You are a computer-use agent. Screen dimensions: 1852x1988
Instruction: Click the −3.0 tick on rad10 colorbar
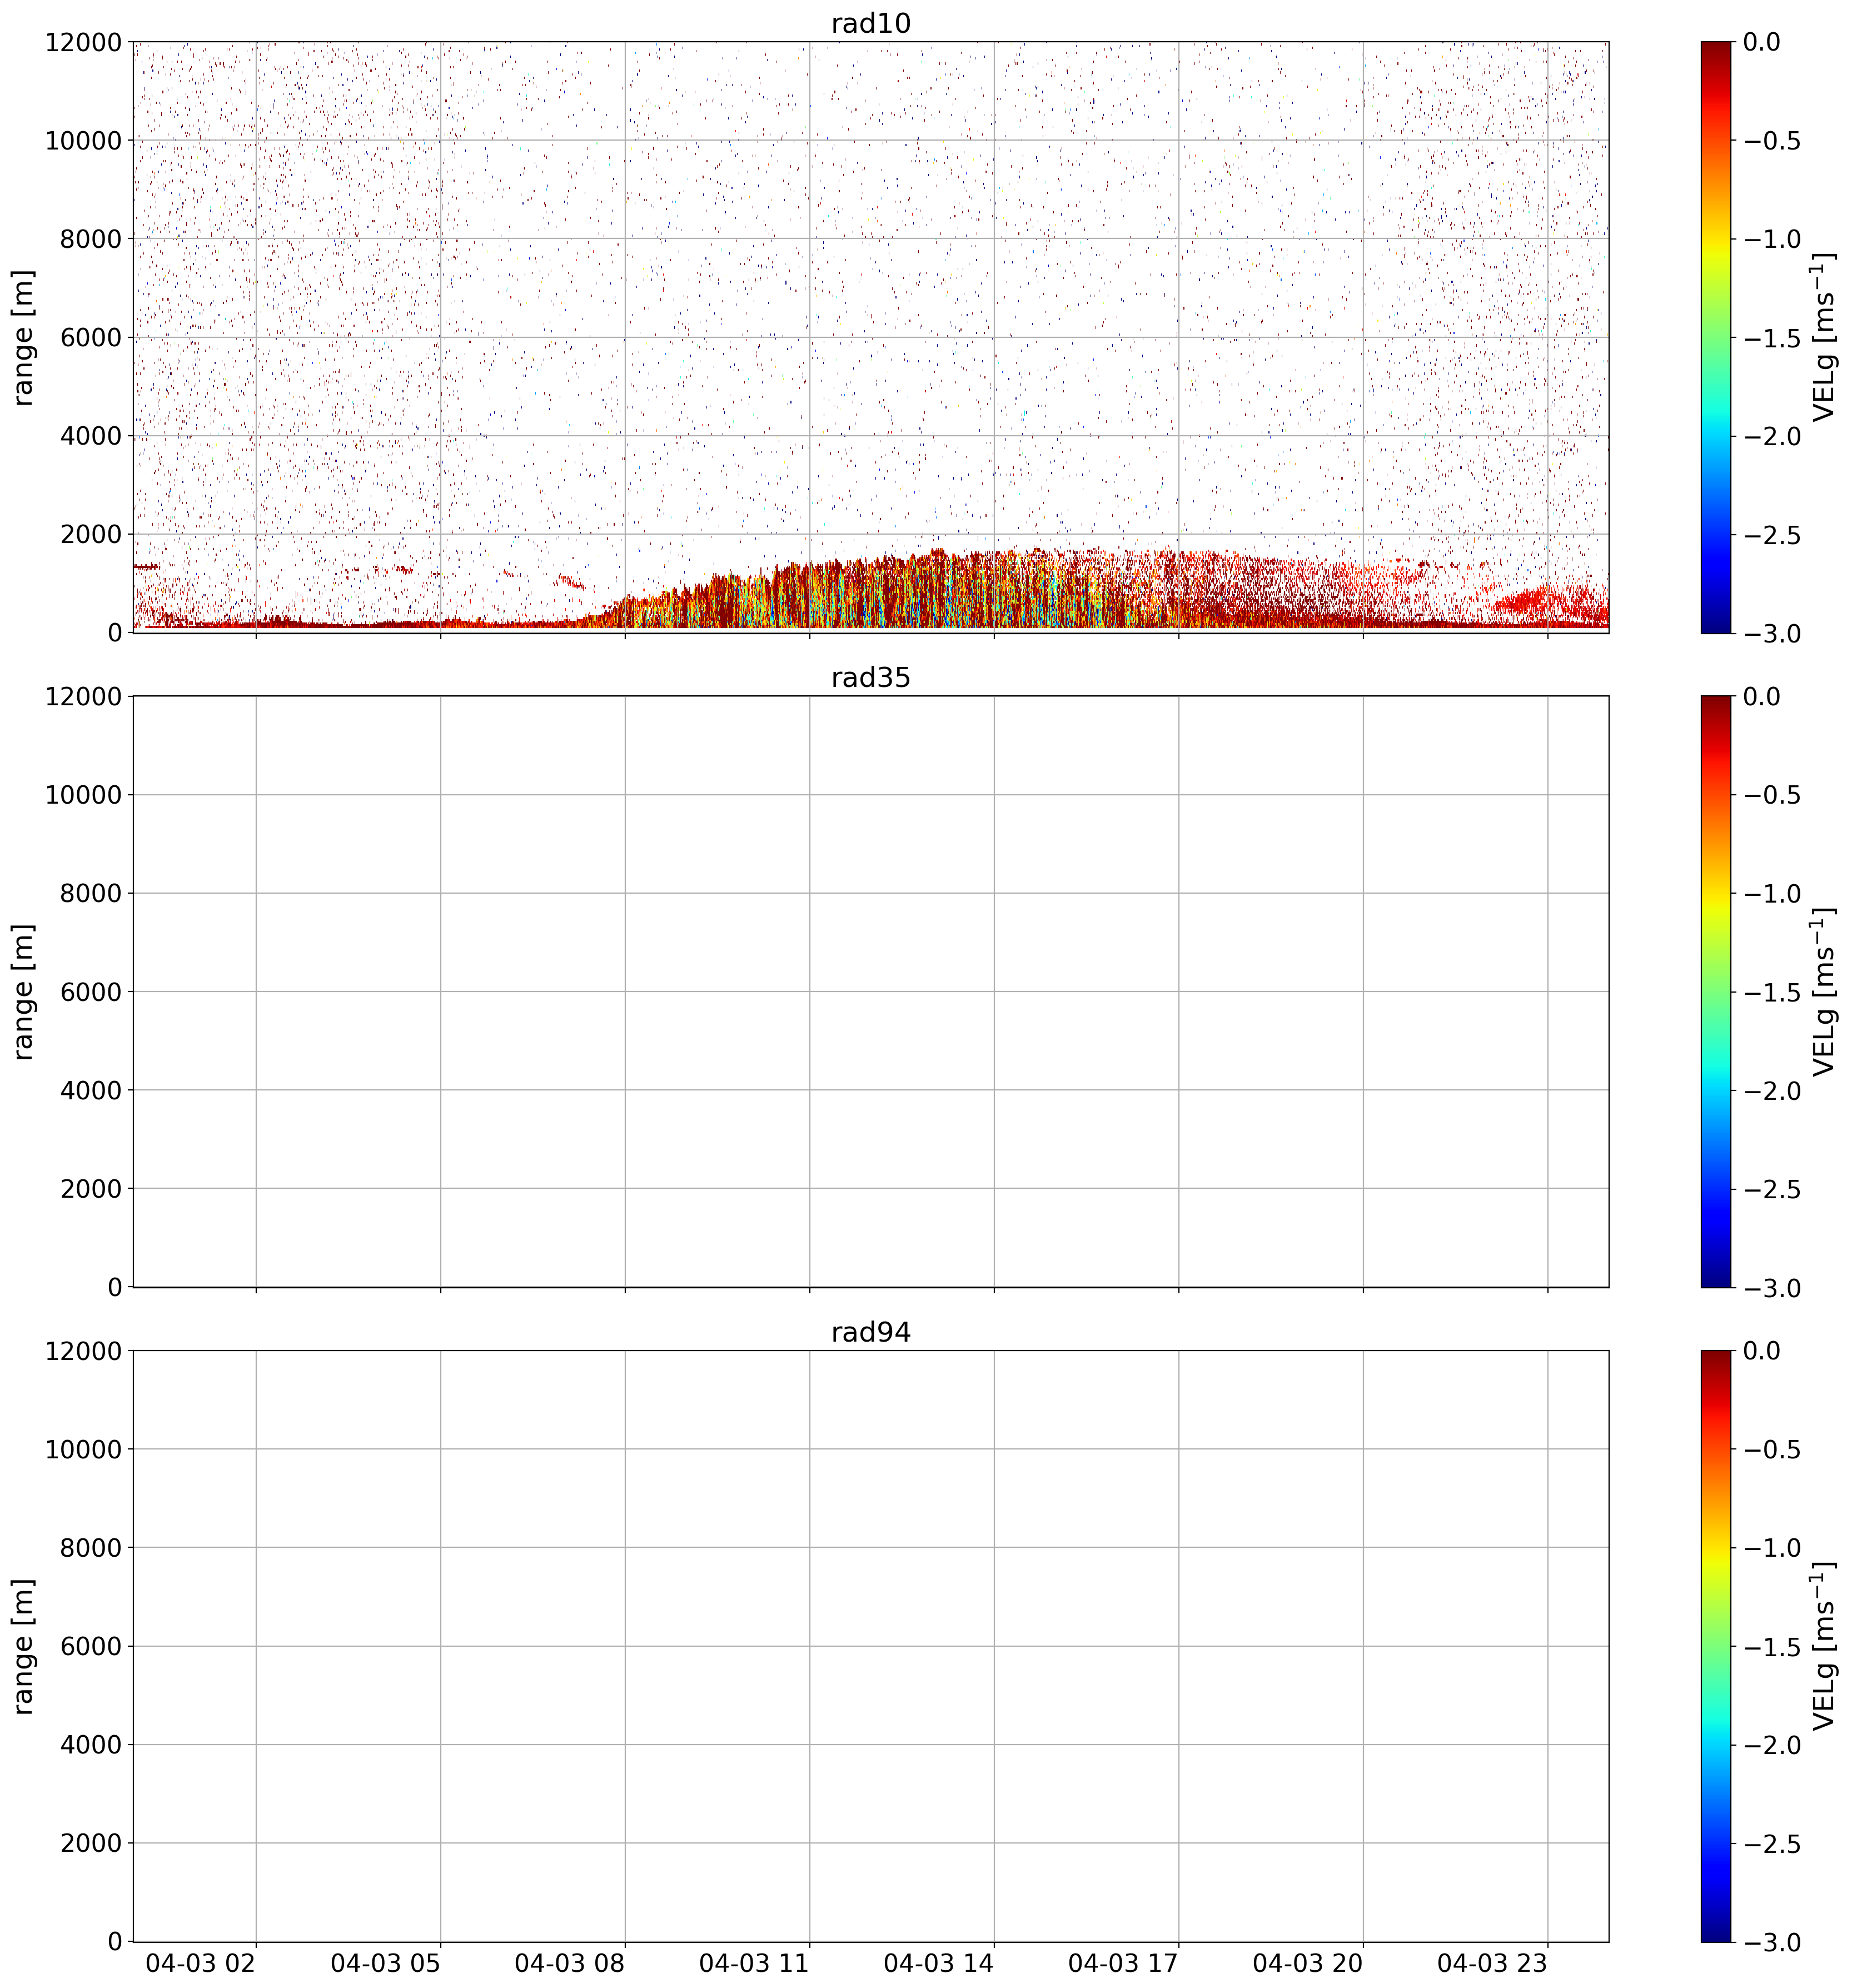(1772, 633)
